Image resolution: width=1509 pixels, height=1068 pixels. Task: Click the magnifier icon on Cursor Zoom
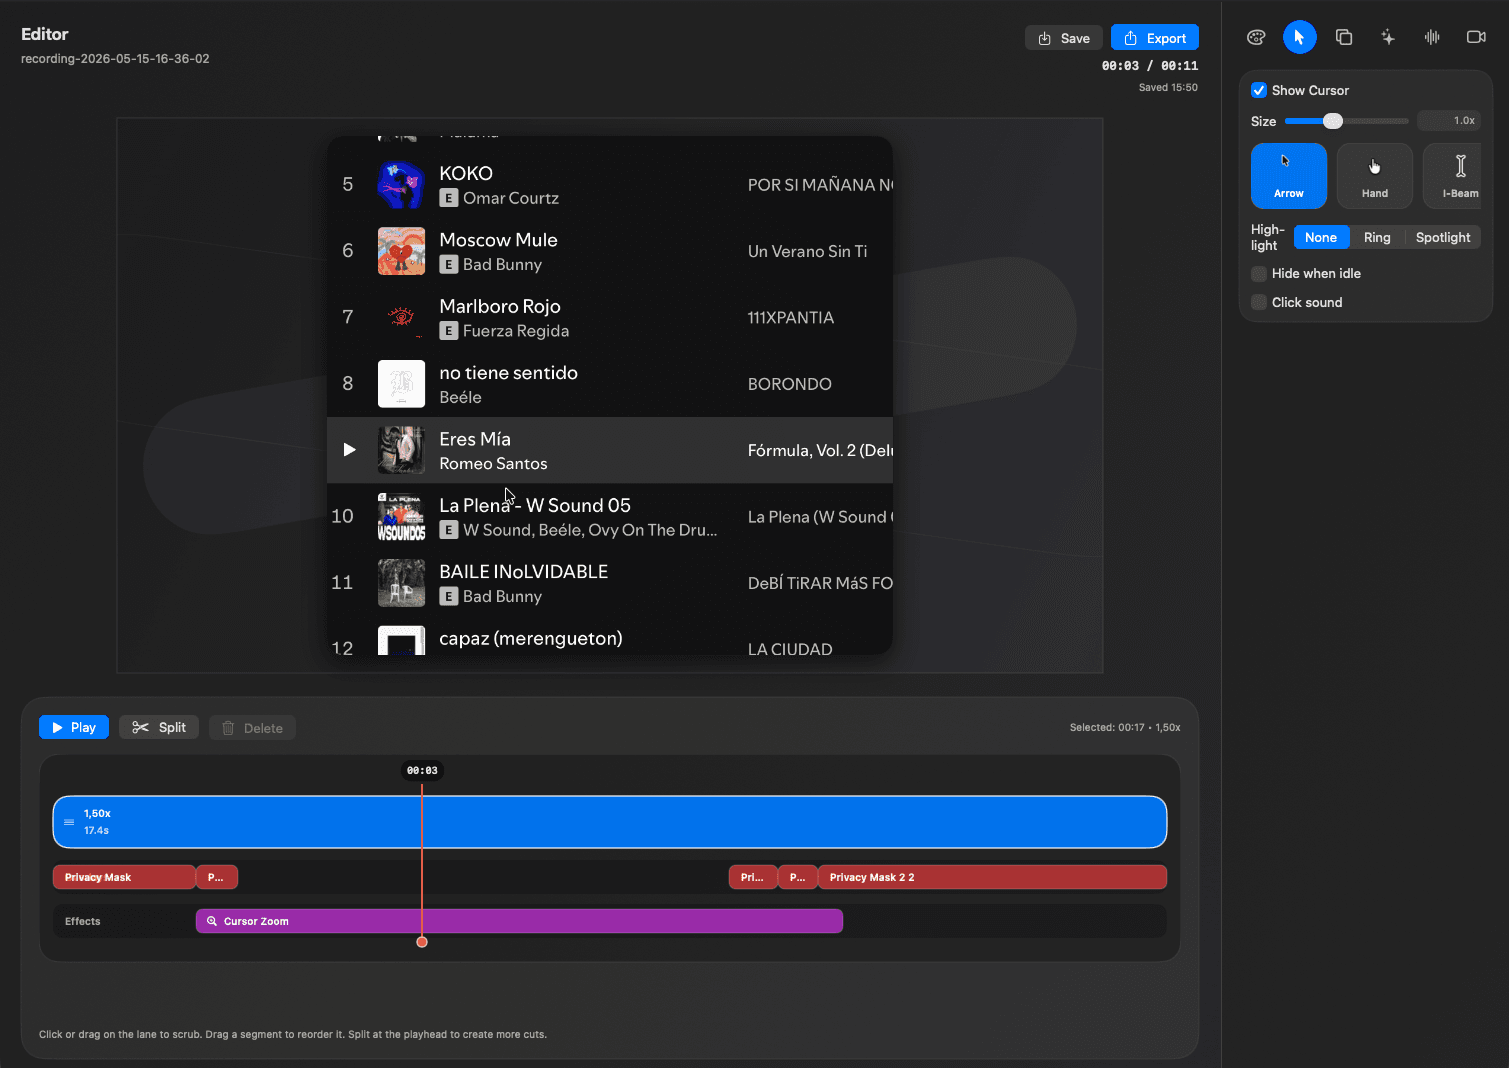pyautogui.click(x=212, y=921)
